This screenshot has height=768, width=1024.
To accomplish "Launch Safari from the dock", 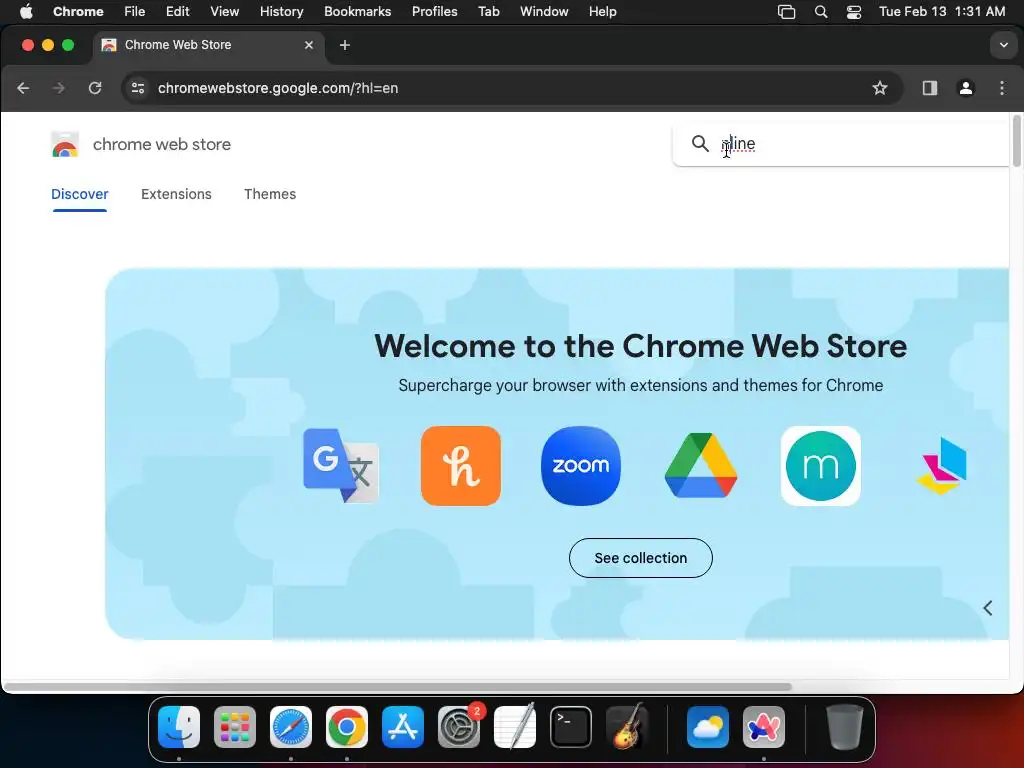I will [x=291, y=727].
